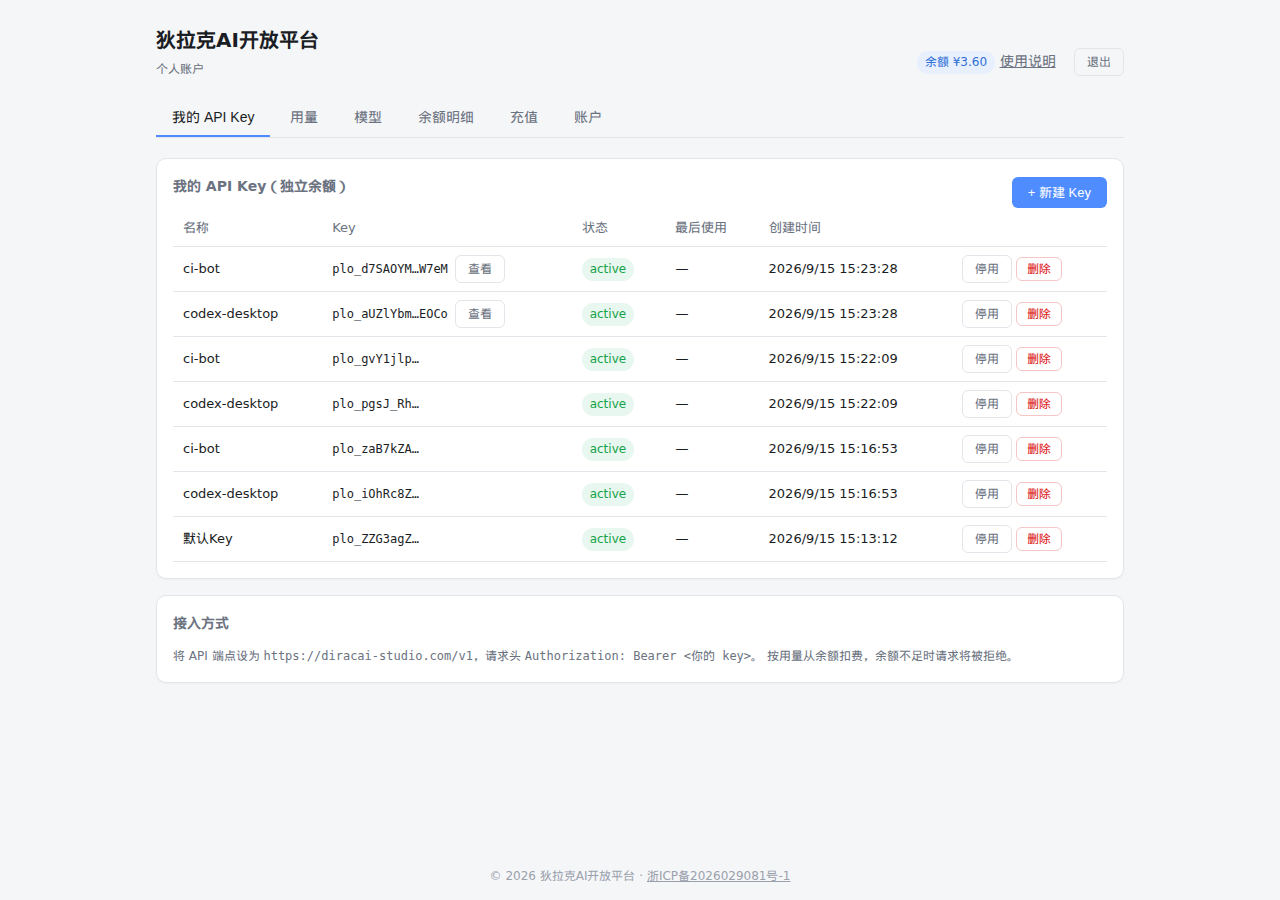This screenshot has width=1280, height=900.
Task: Open the 模型 tab
Action: [x=368, y=117]
